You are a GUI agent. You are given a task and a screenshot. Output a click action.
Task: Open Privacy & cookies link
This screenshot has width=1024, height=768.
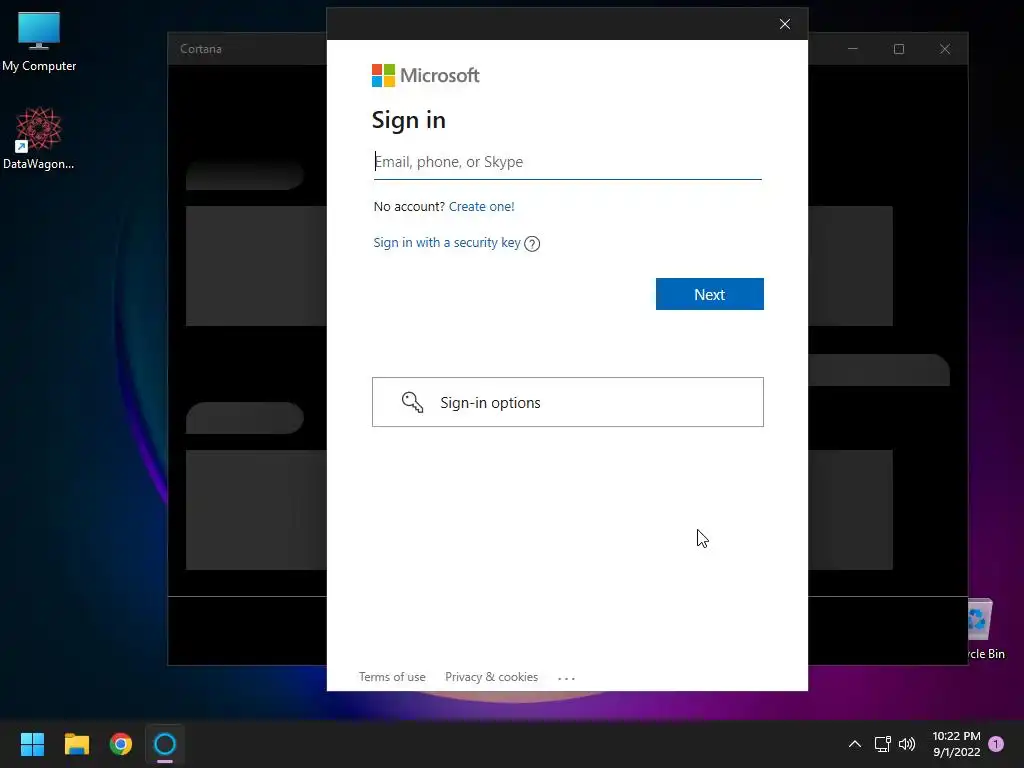[491, 677]
